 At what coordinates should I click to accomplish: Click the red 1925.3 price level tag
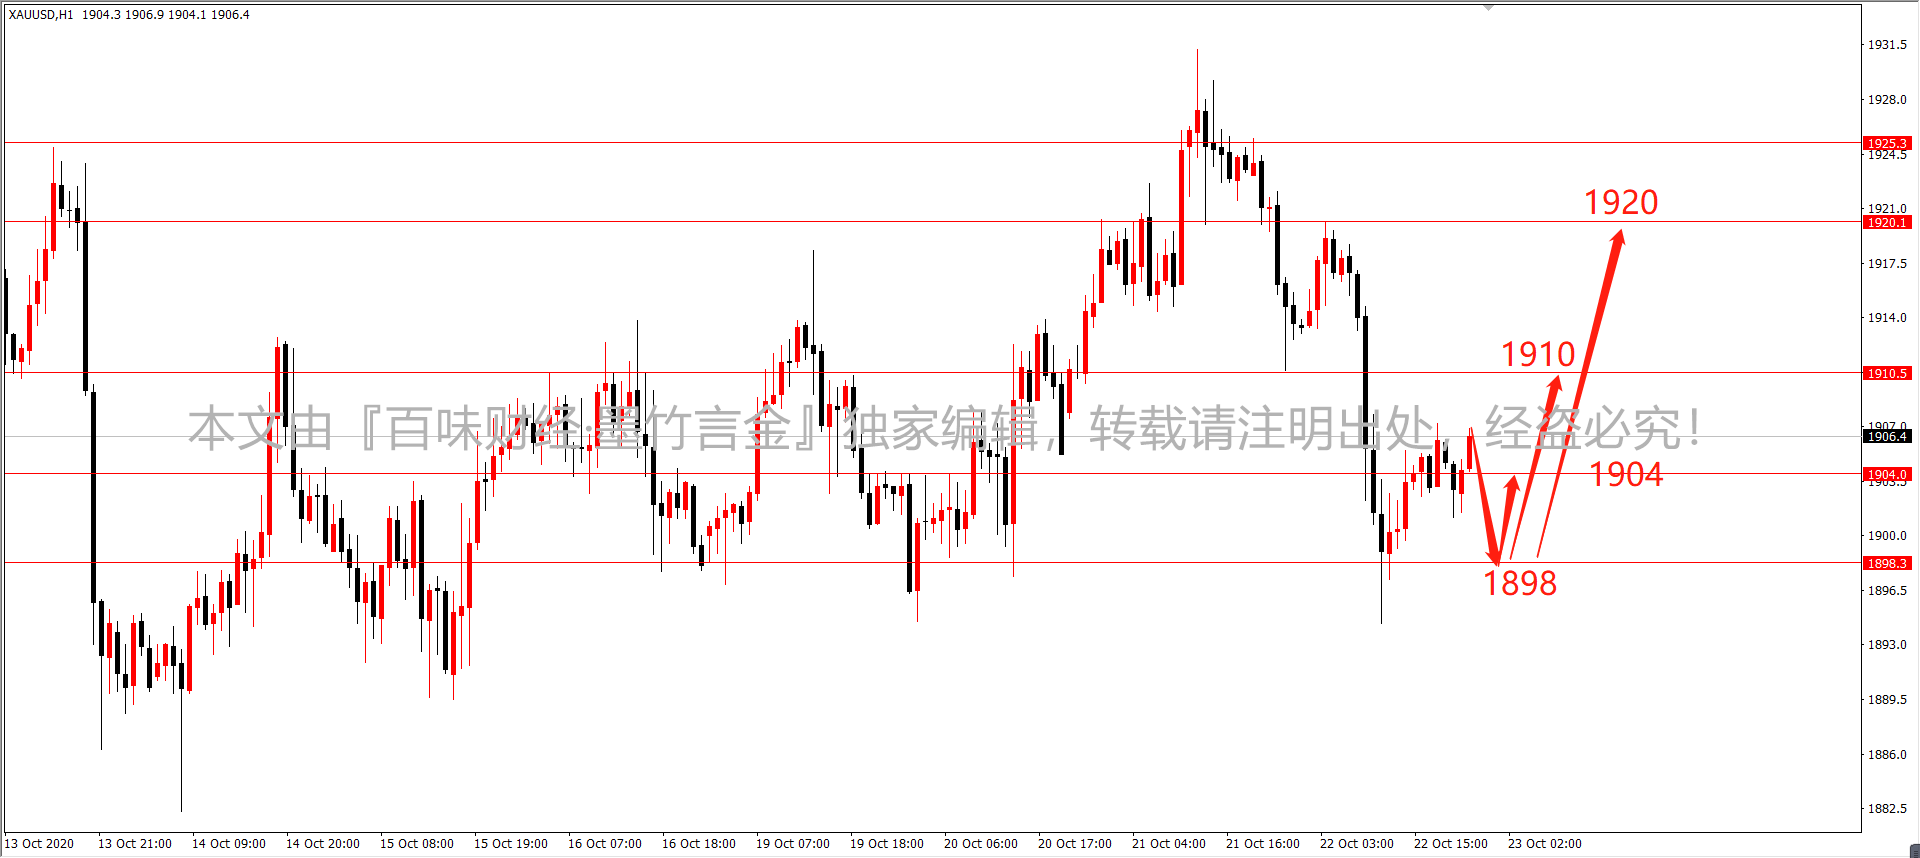(x=1887, y=143)
